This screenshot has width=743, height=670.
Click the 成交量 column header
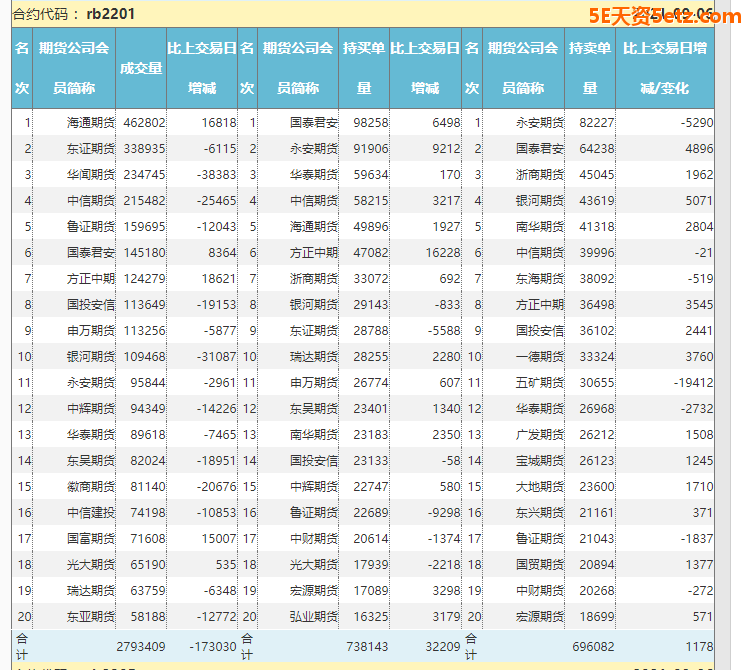click(x=141, y=68)
